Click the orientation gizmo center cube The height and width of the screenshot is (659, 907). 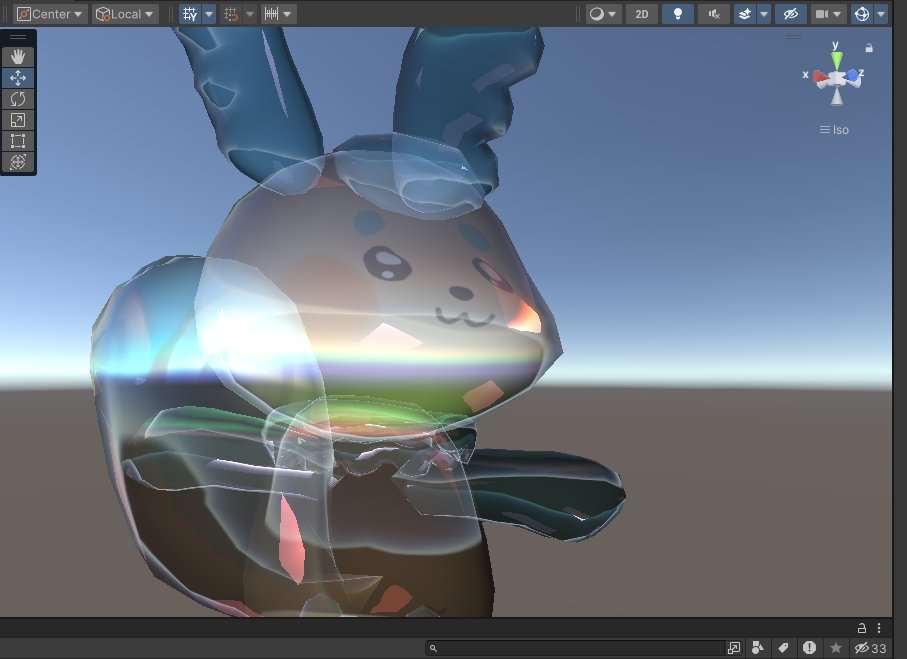836,79
